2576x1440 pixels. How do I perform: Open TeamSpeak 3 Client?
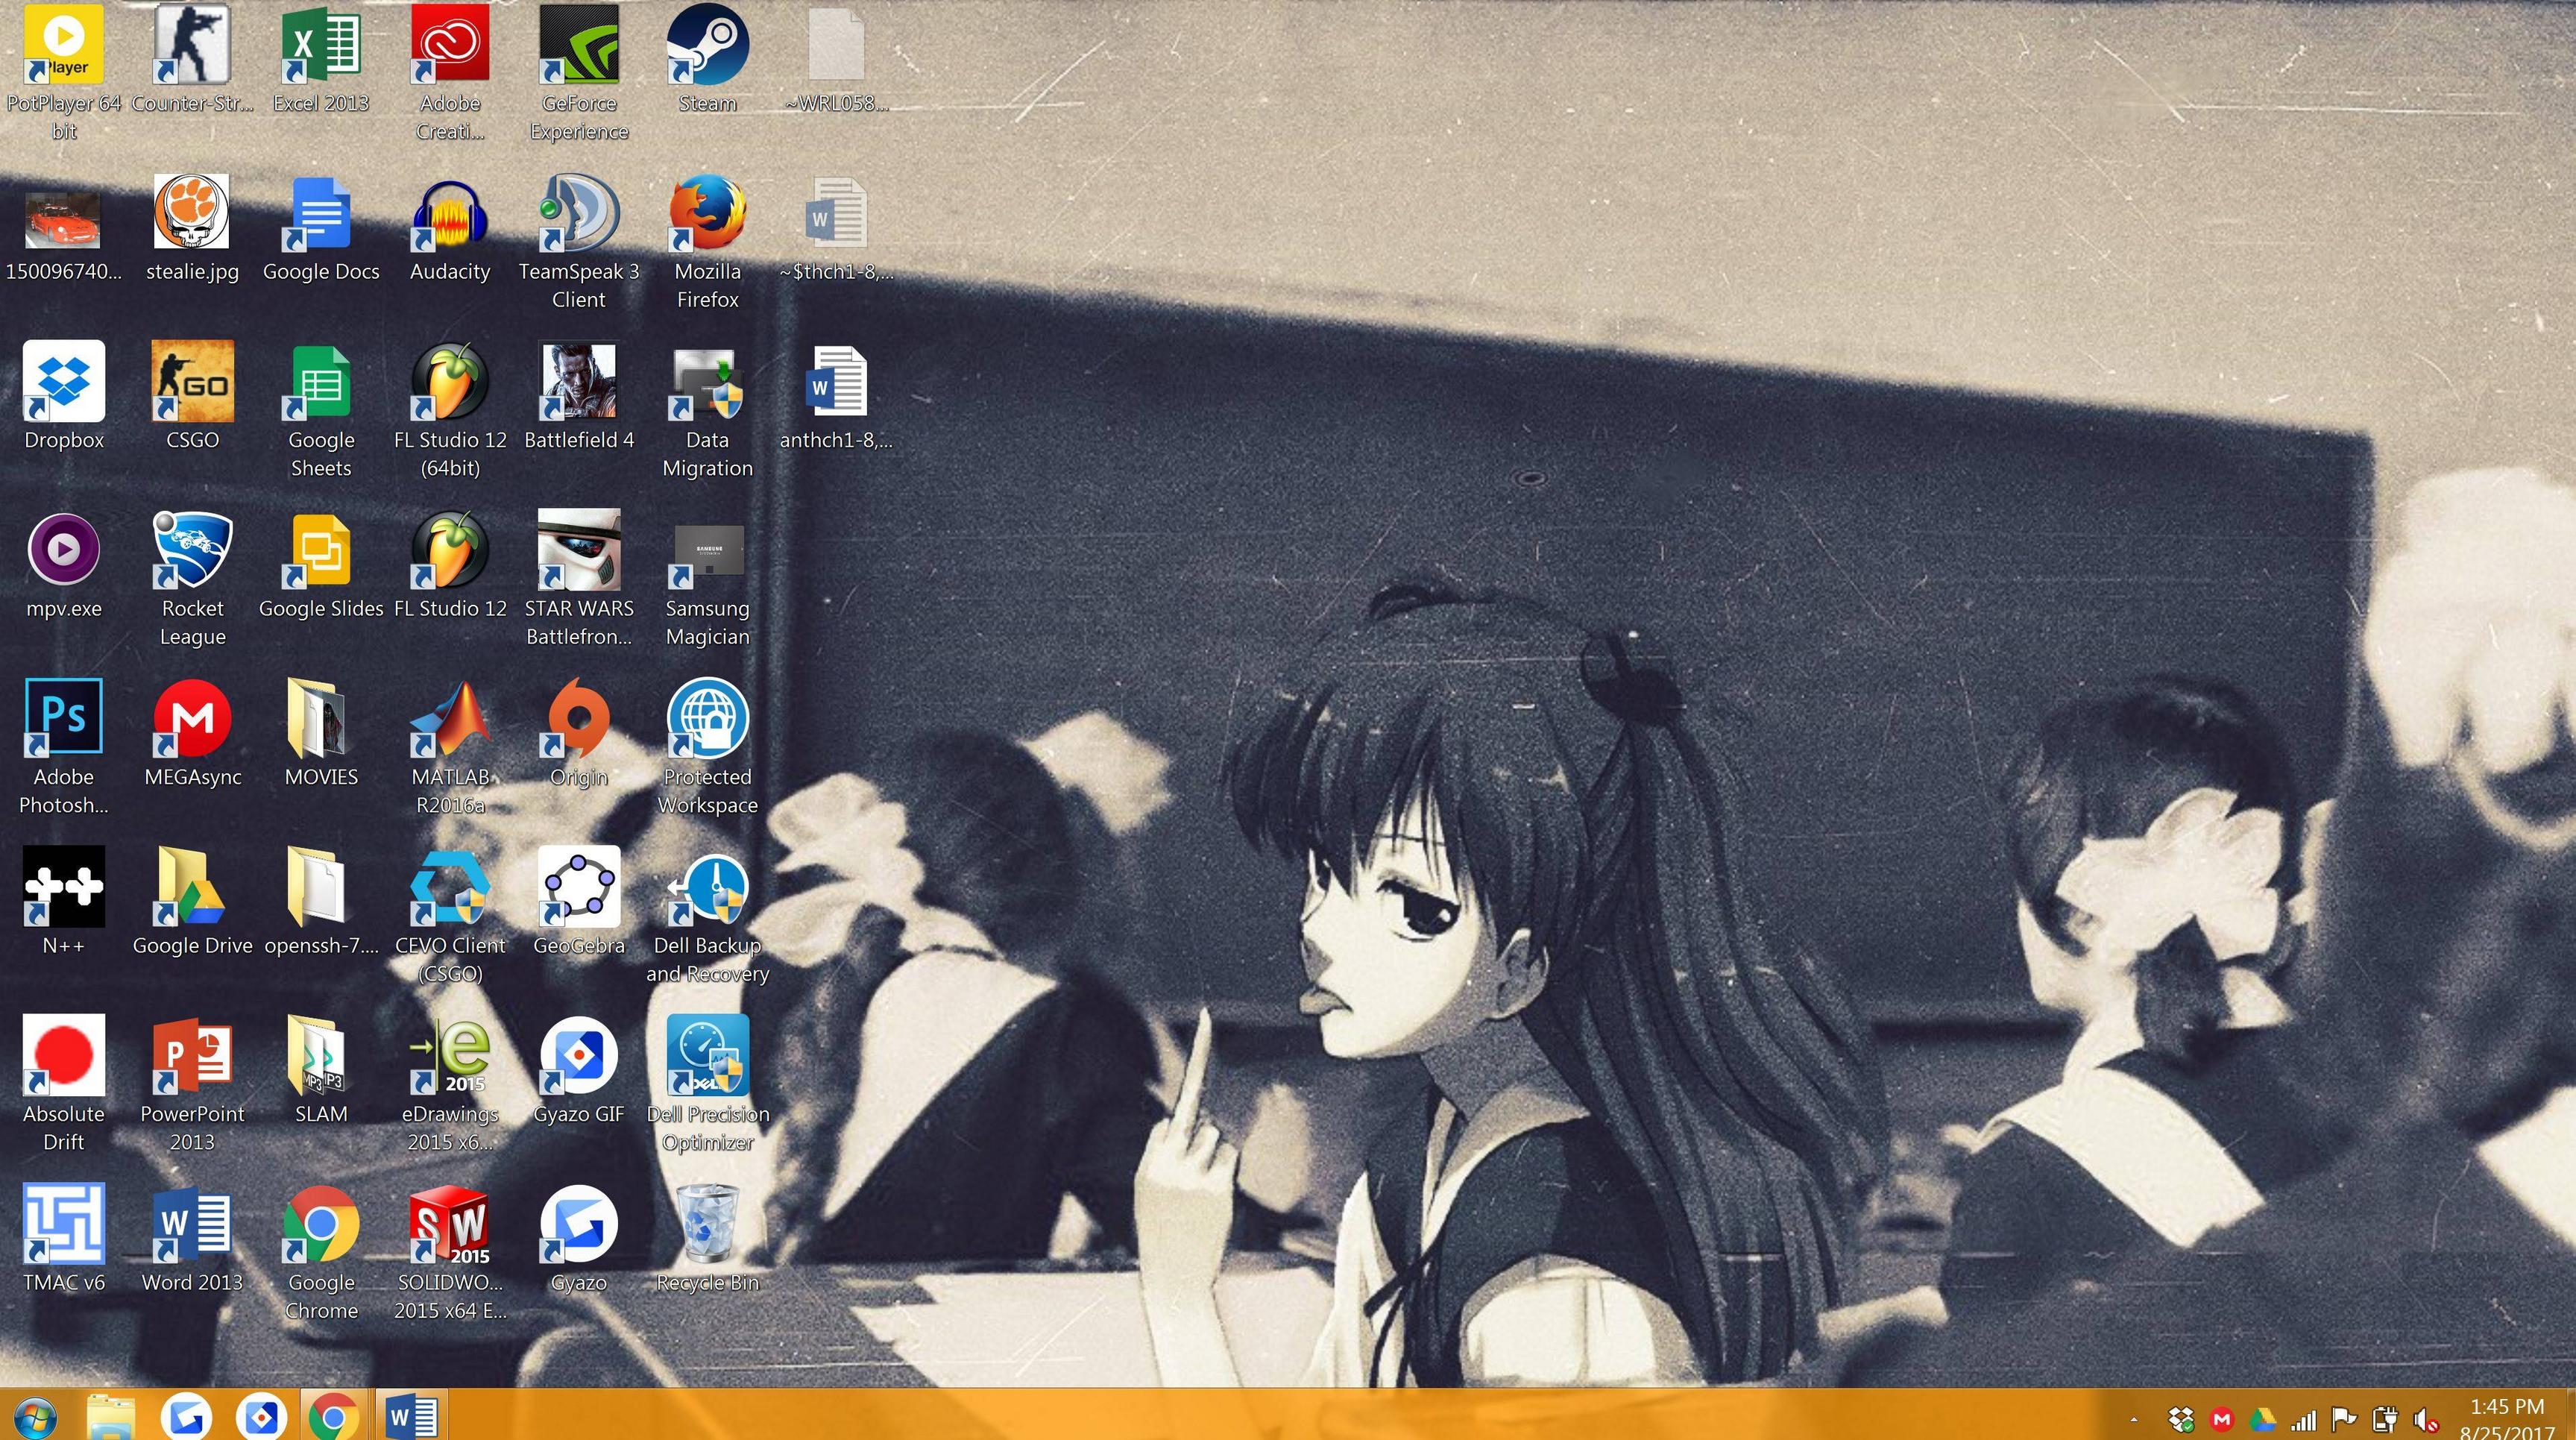(579, 215)
